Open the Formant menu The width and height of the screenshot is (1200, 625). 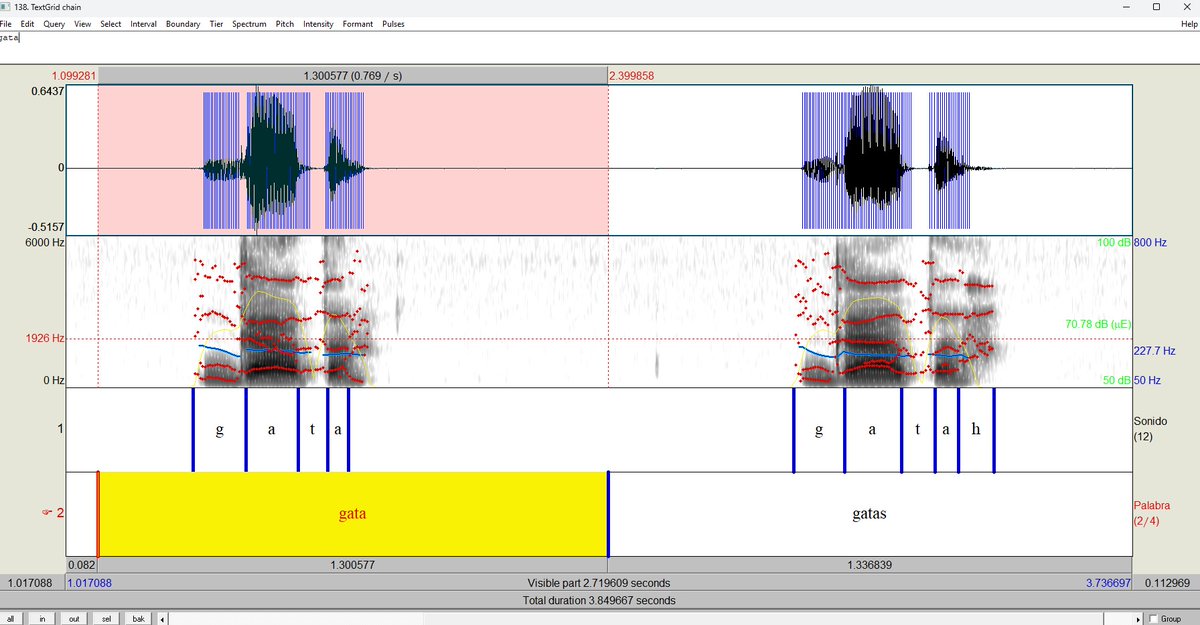click(358, 24)
